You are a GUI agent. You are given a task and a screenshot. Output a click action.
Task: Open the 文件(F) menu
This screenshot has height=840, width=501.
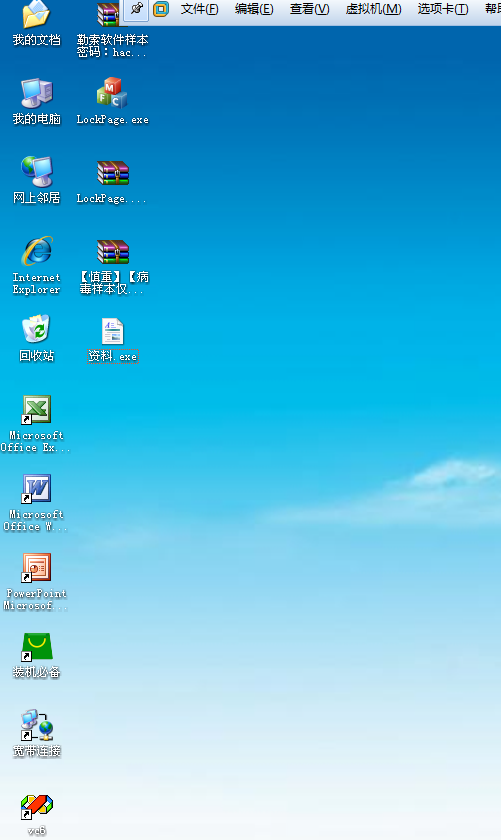click(199, 9)
